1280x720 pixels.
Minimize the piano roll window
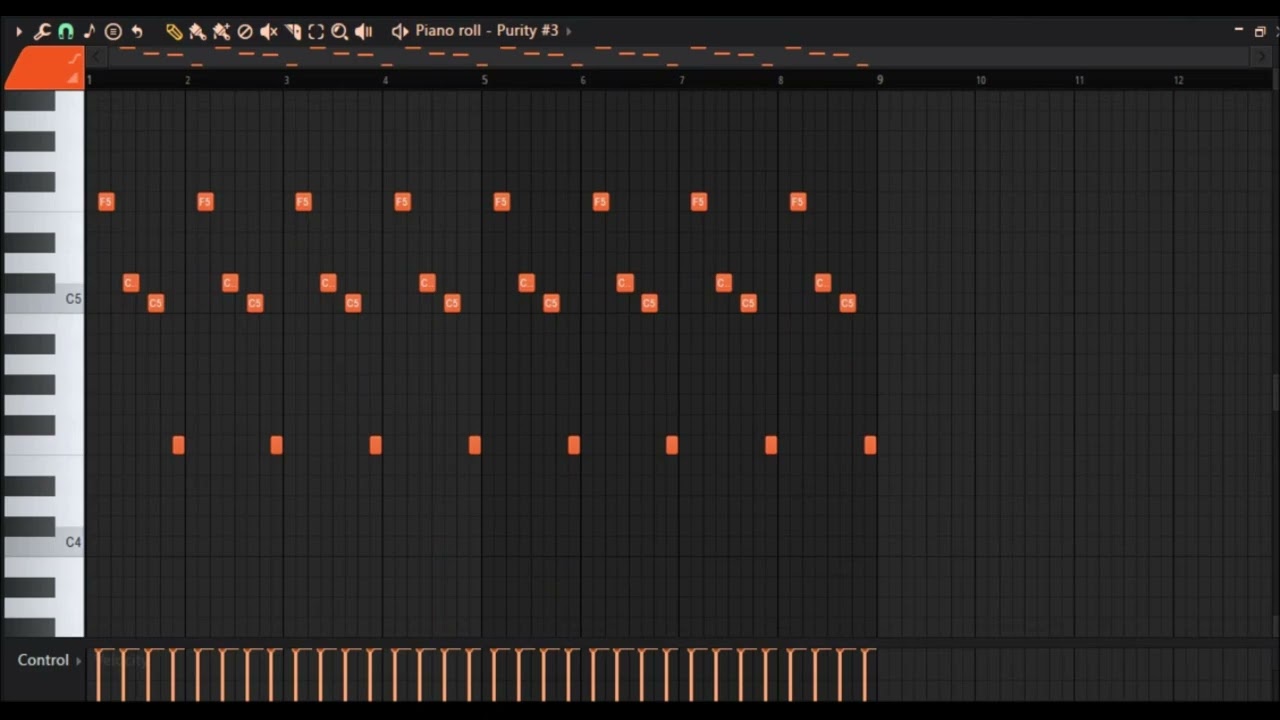(1239, 31)
